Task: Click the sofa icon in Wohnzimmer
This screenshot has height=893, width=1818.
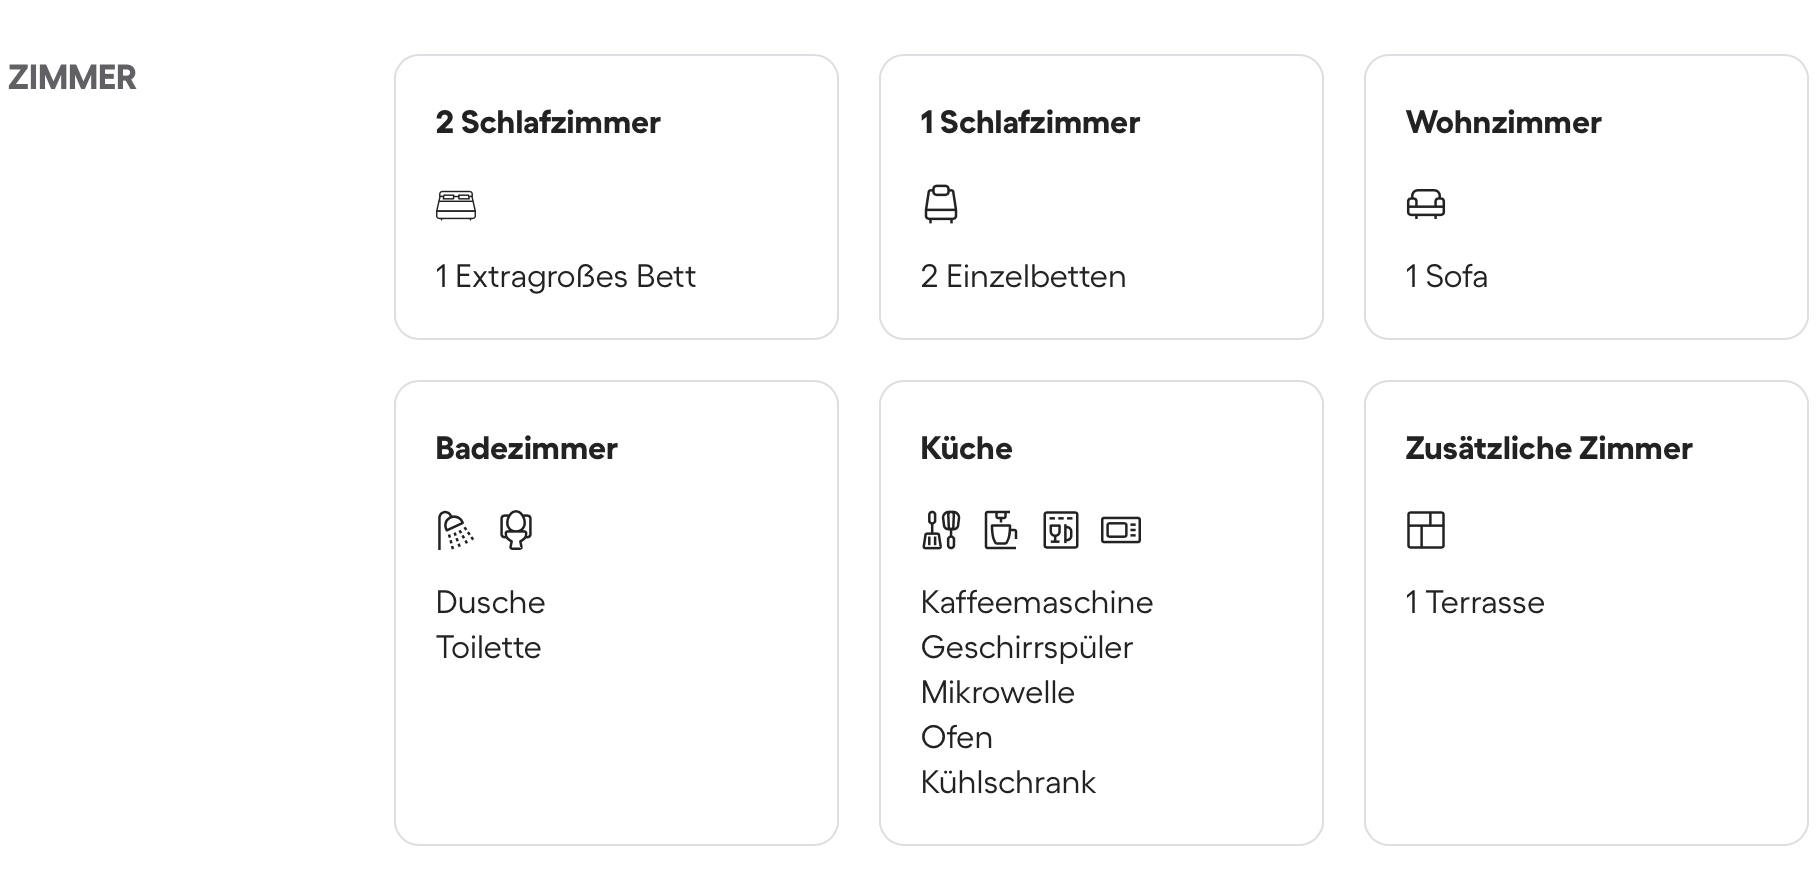Action: [1425, 204]
